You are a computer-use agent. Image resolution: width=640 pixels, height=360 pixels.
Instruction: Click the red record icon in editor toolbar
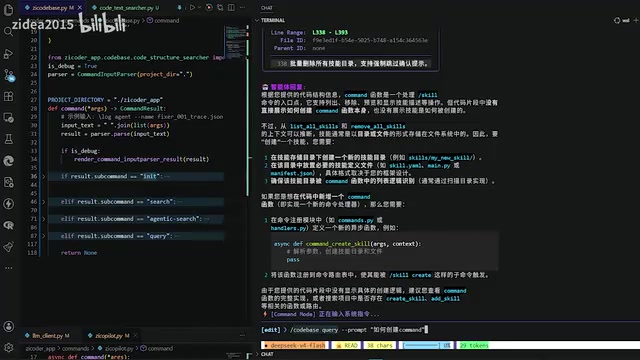(209, 7)
